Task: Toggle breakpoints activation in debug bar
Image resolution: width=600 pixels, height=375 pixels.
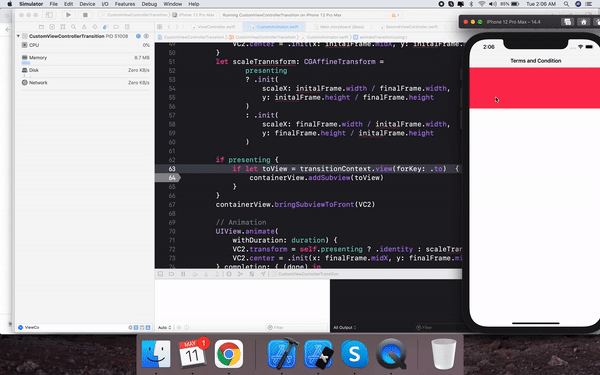Action: [171, 274]
